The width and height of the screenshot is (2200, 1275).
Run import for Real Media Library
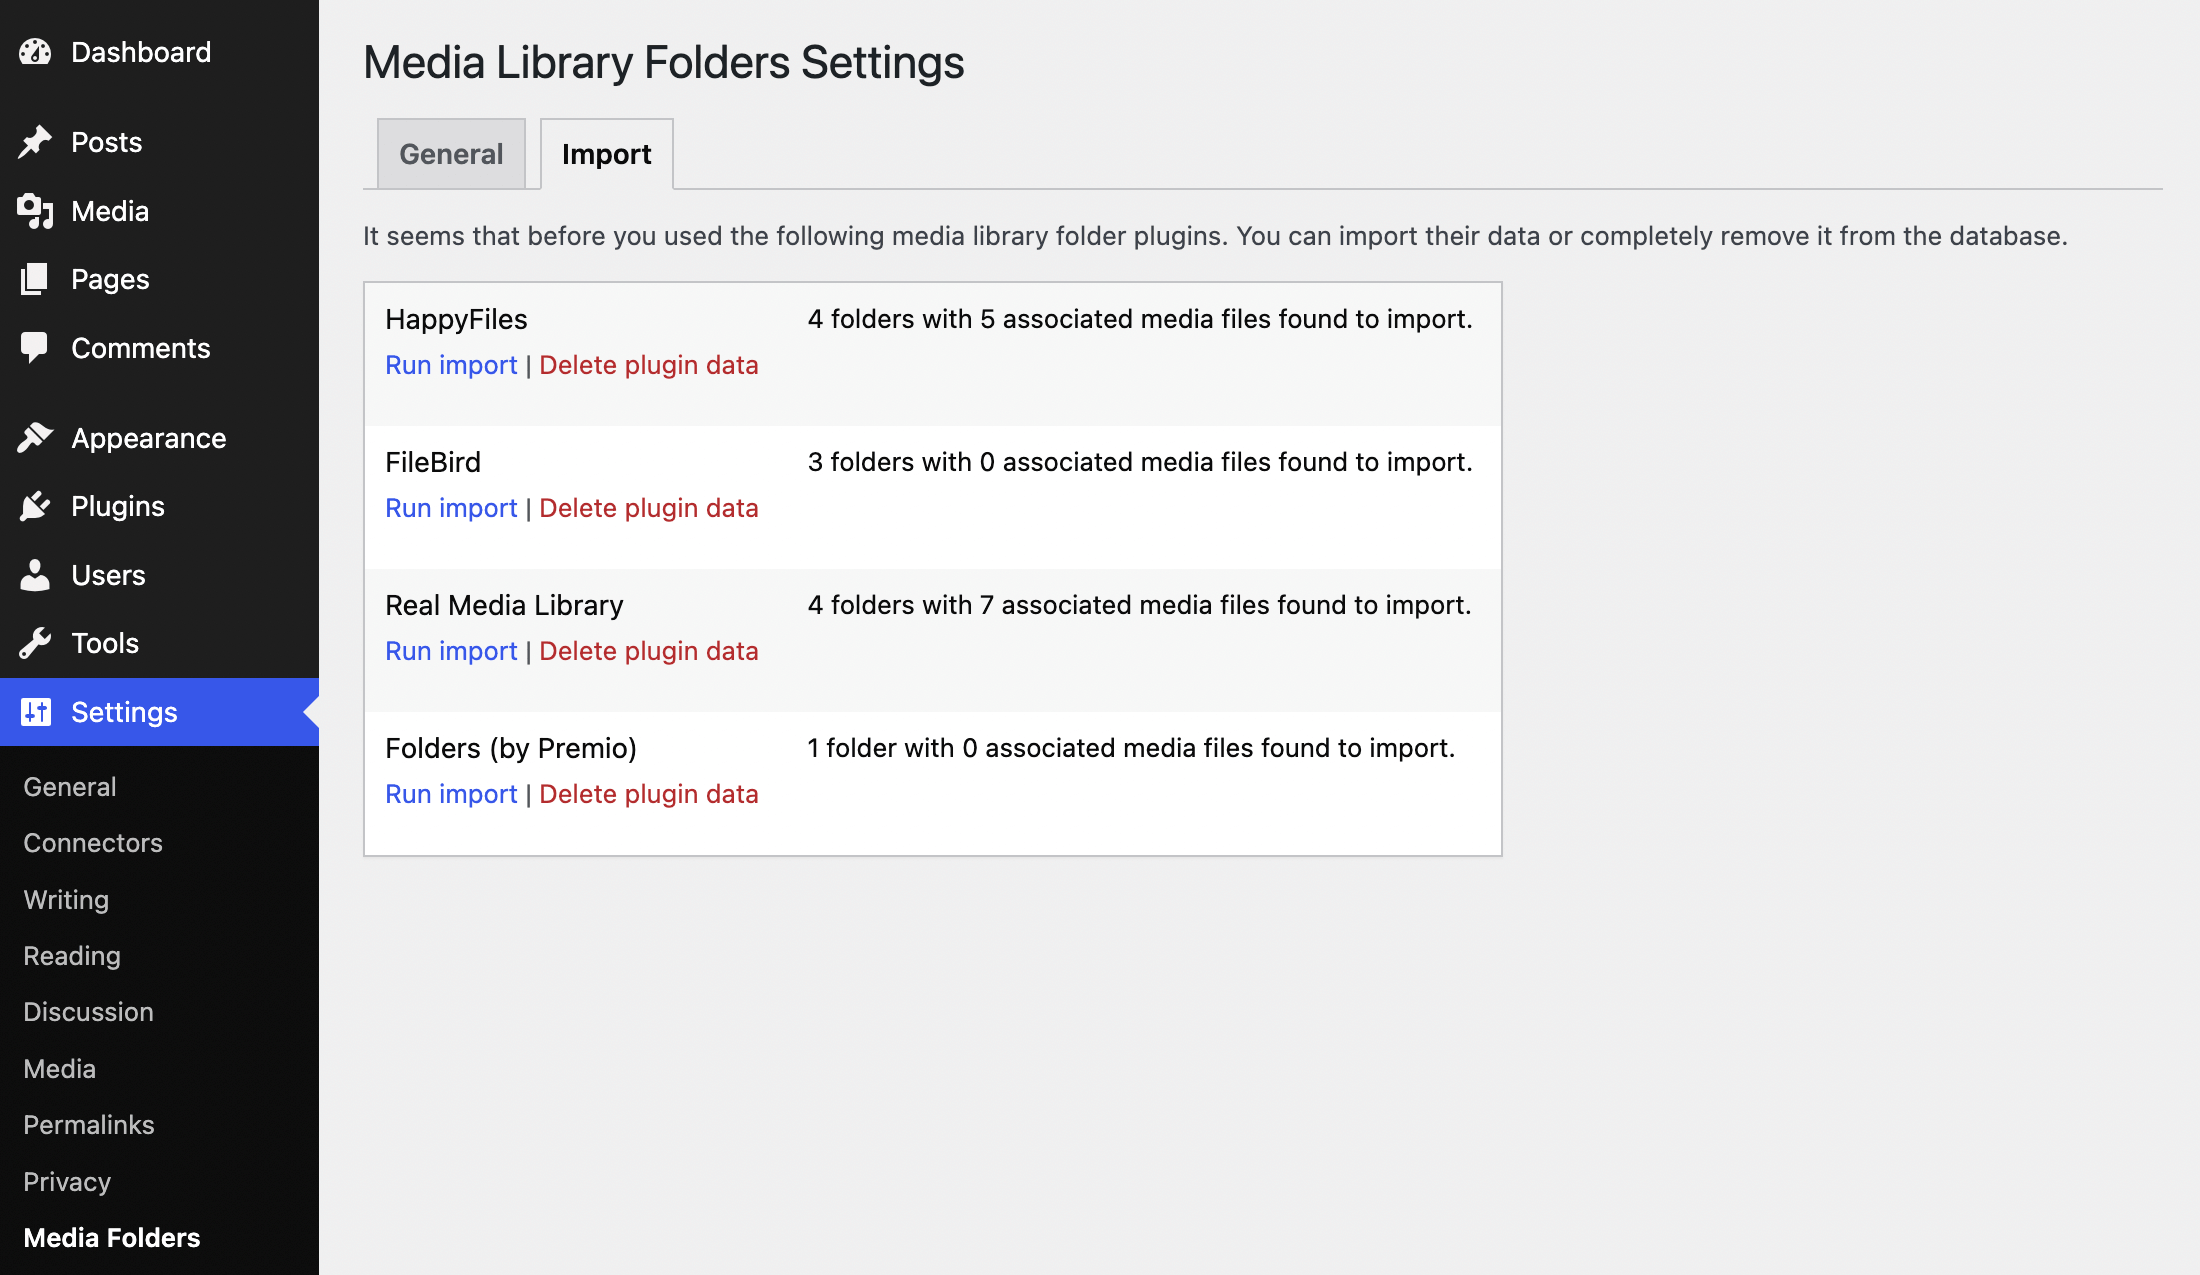pyautogui.click(x=451, y=651)
